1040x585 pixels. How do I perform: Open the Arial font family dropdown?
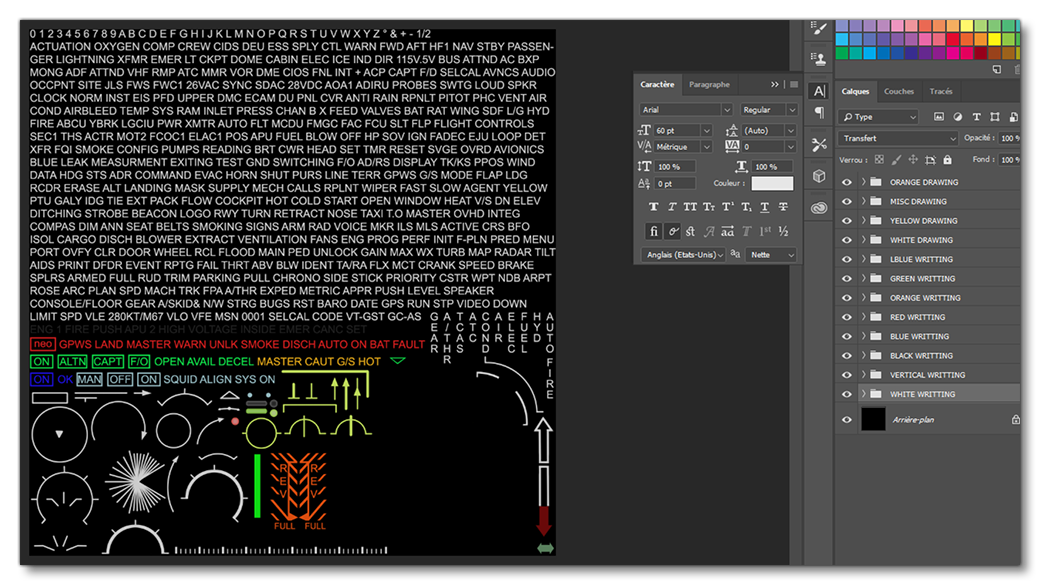coord(685,110)
